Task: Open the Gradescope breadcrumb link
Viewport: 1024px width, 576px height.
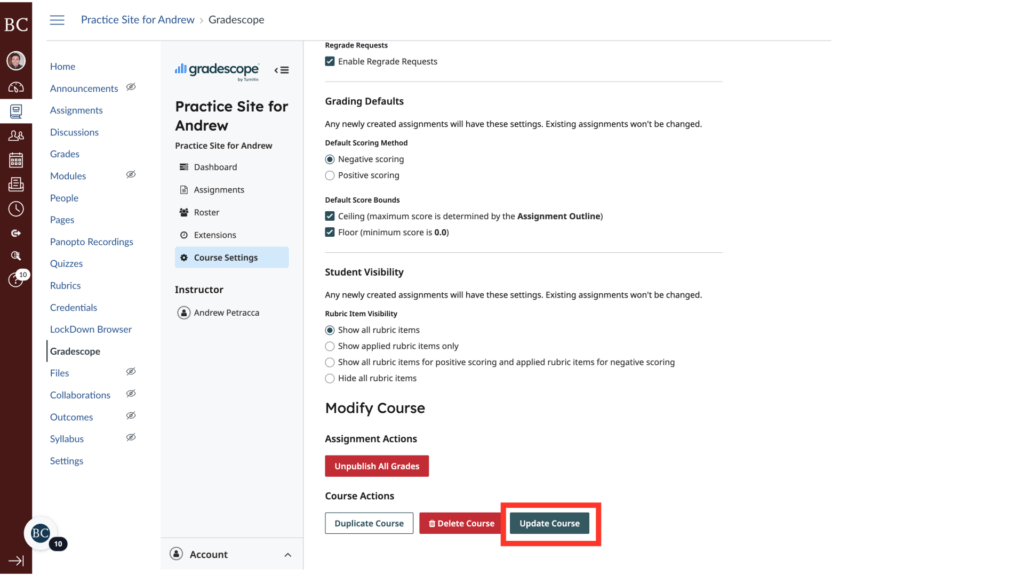Action: click(x=236, y=19)
